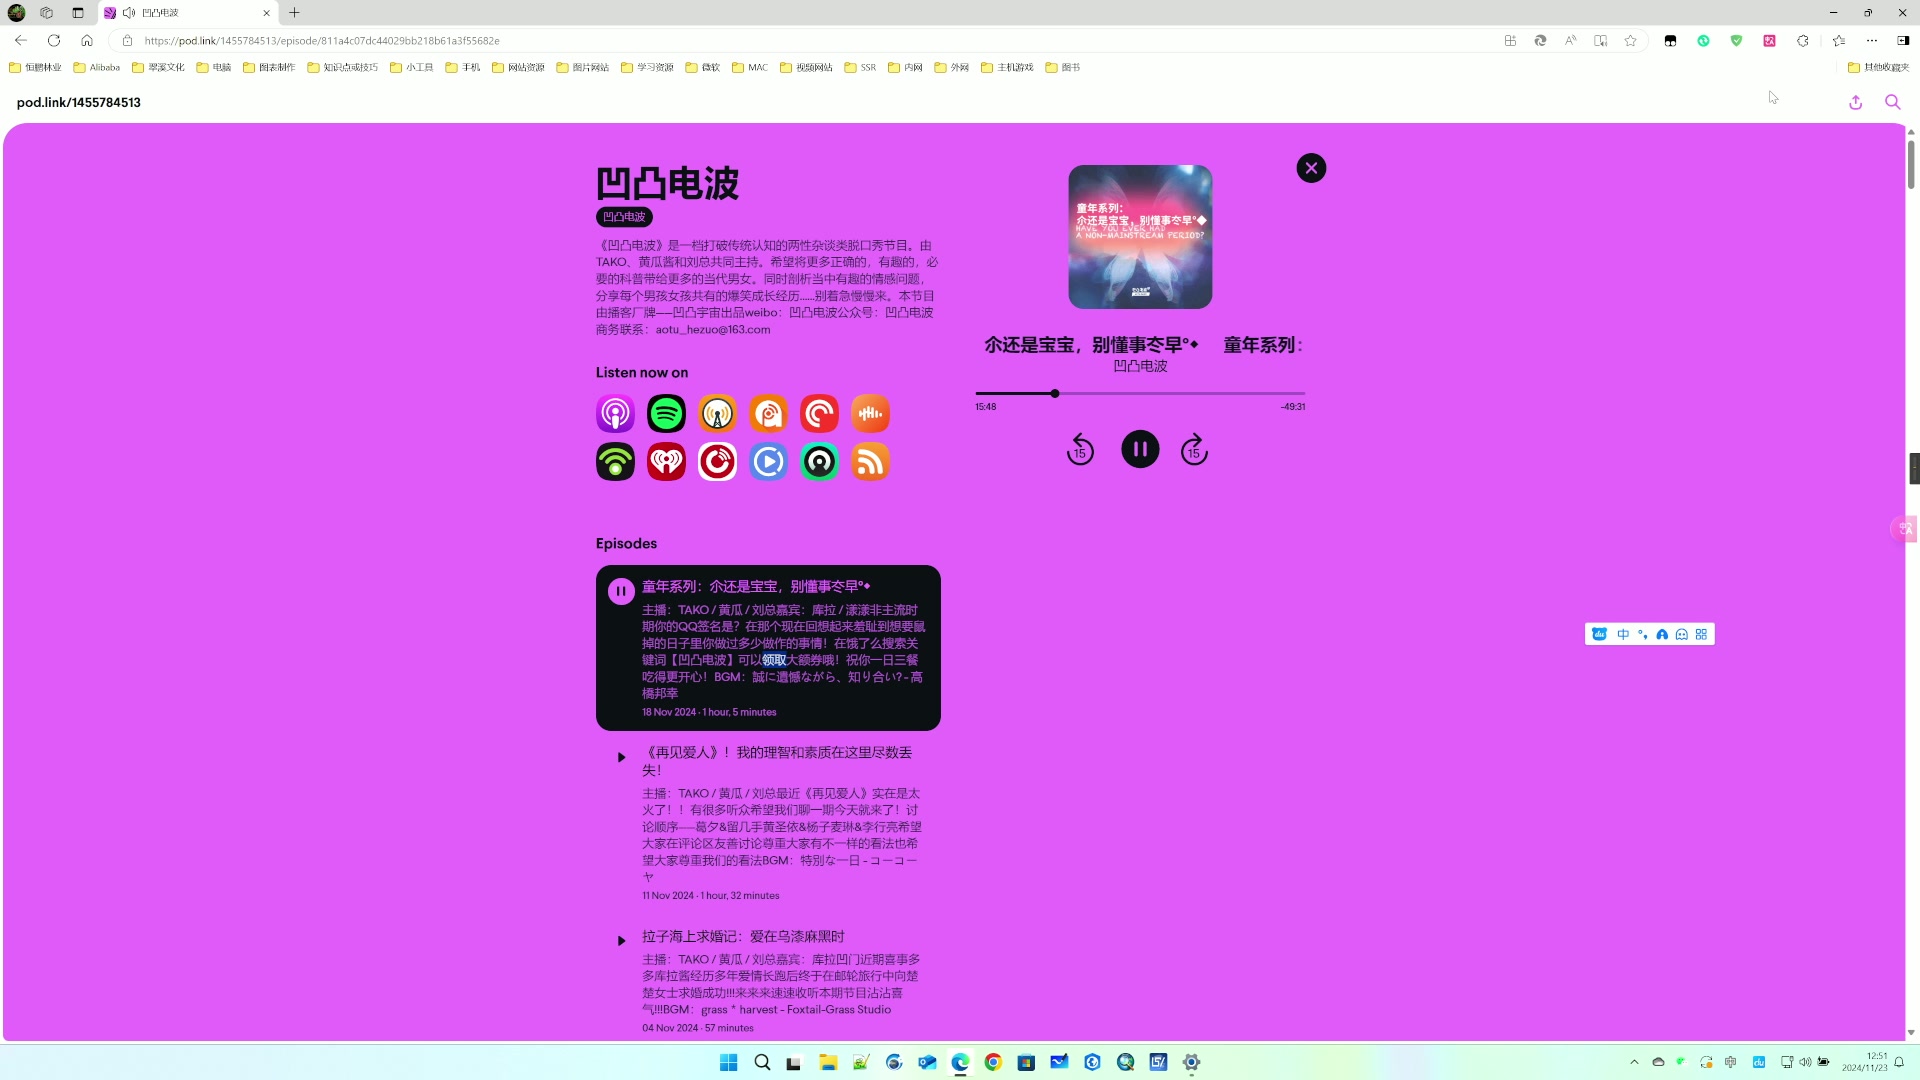This screenshot has width=1920, height=1080.
Task: Pause the 童年系列 episode in list
Action: 621,591
